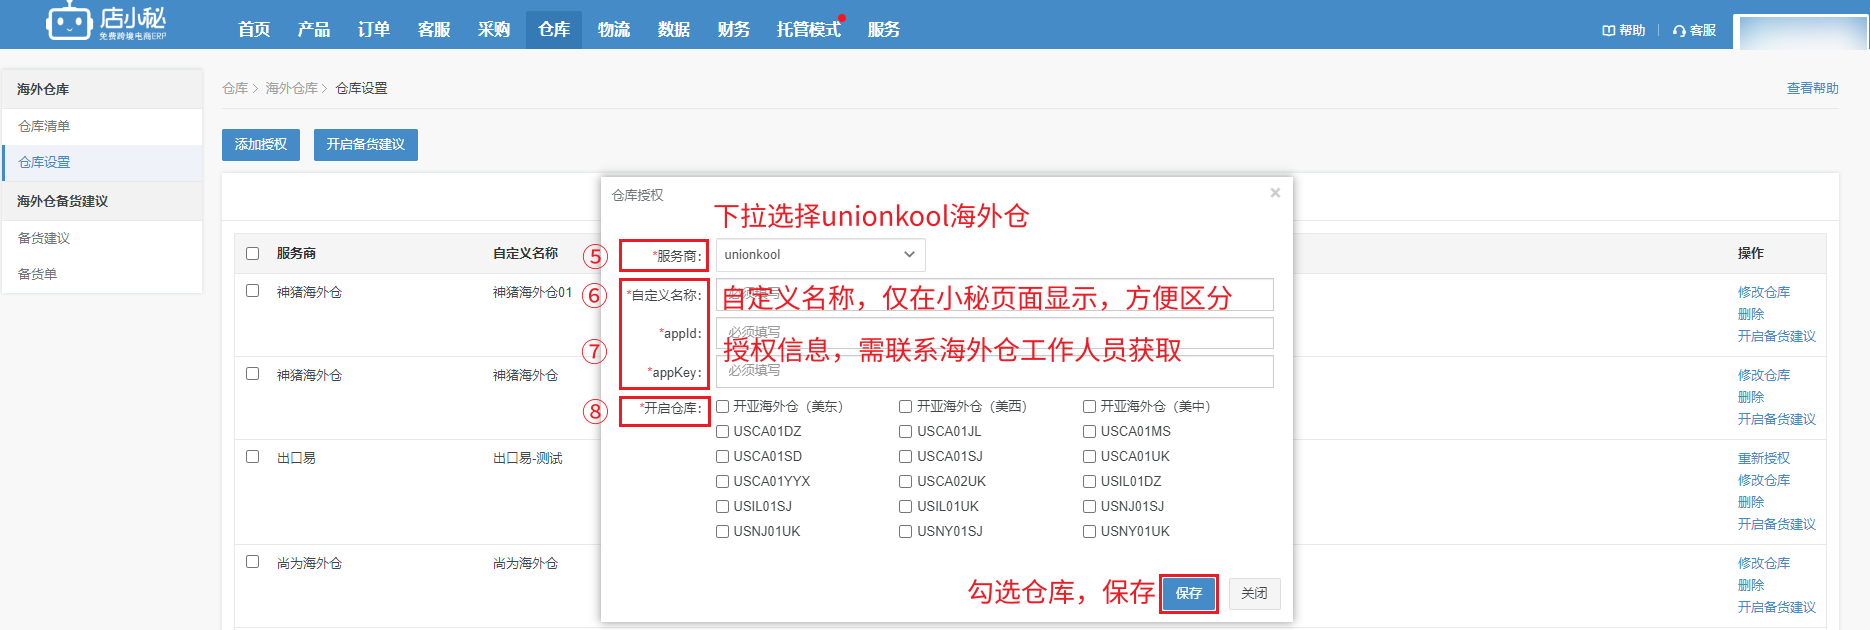Close the 仓库授权 dialog with the X
The height and width of the screenshot is (630, 1870).
[x=1275, y=193]
